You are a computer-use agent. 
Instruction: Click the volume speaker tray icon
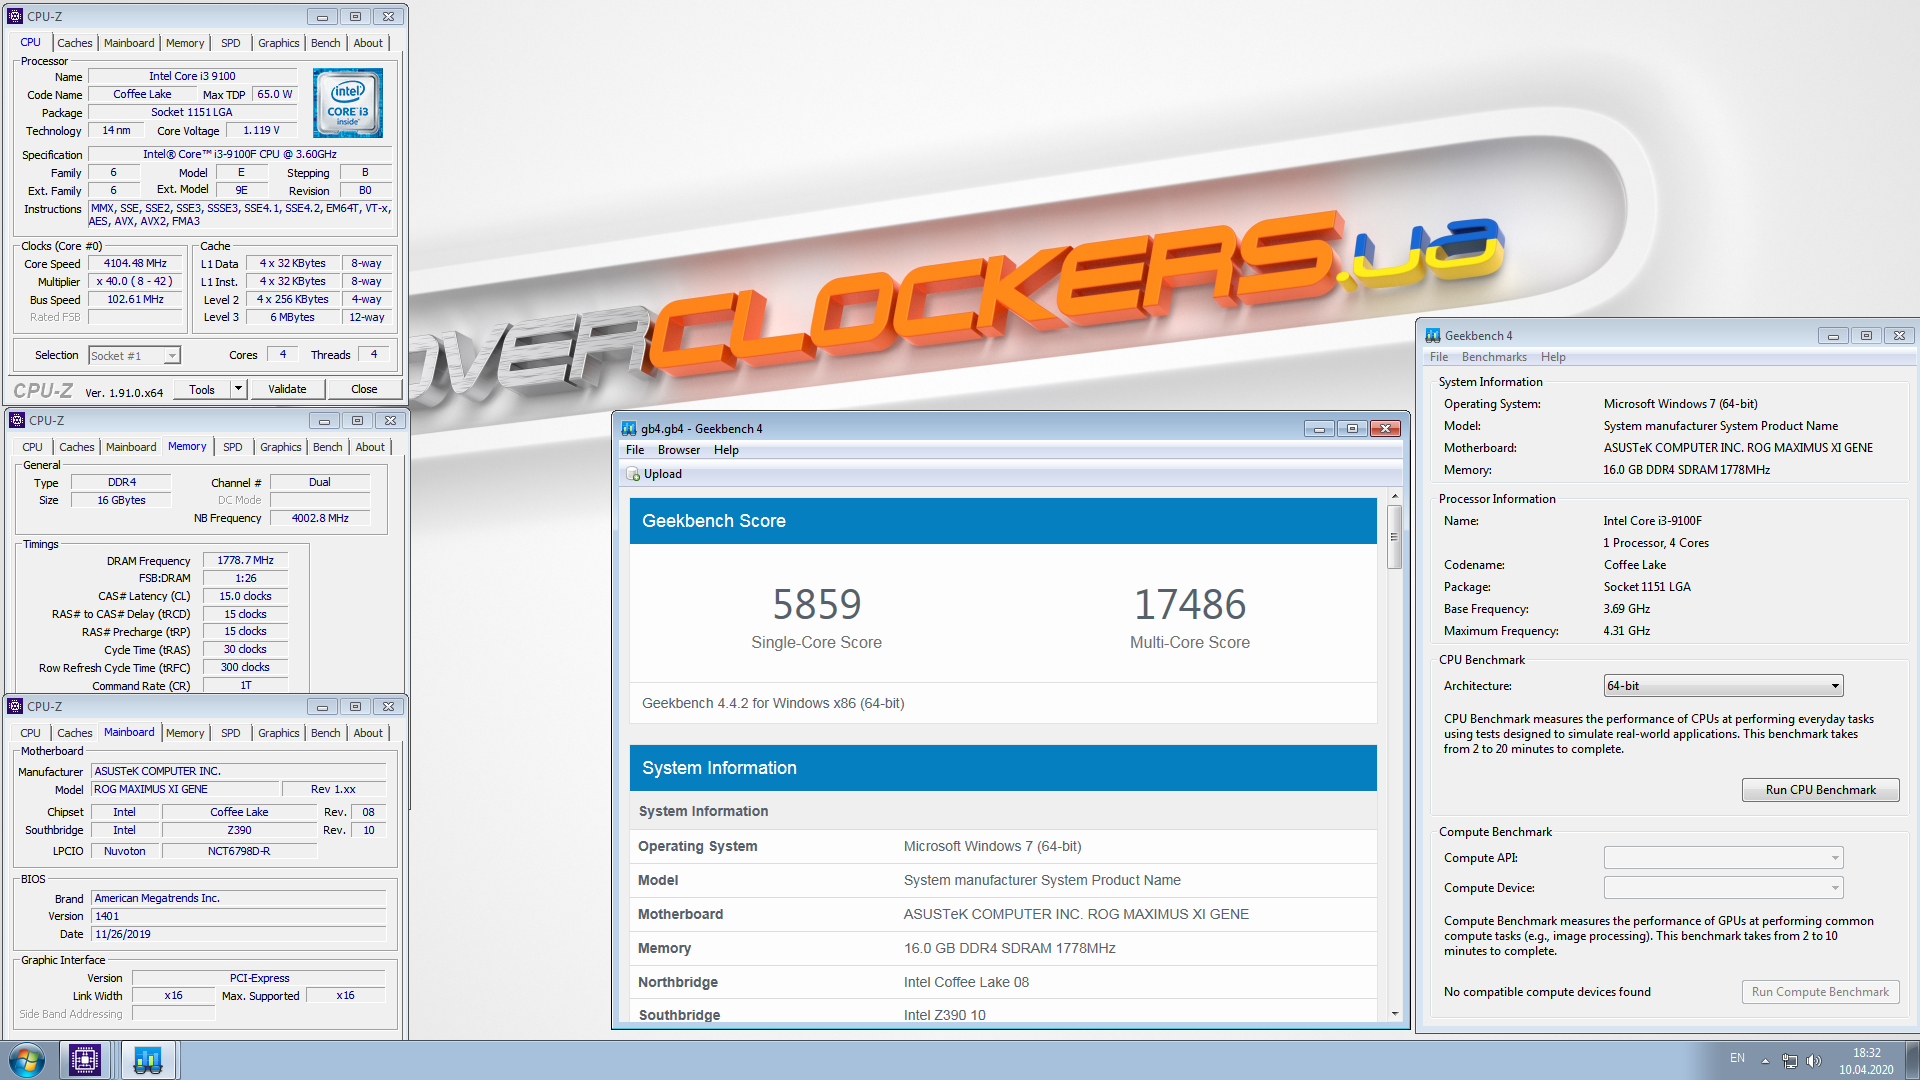[x=1814, y=1060]
